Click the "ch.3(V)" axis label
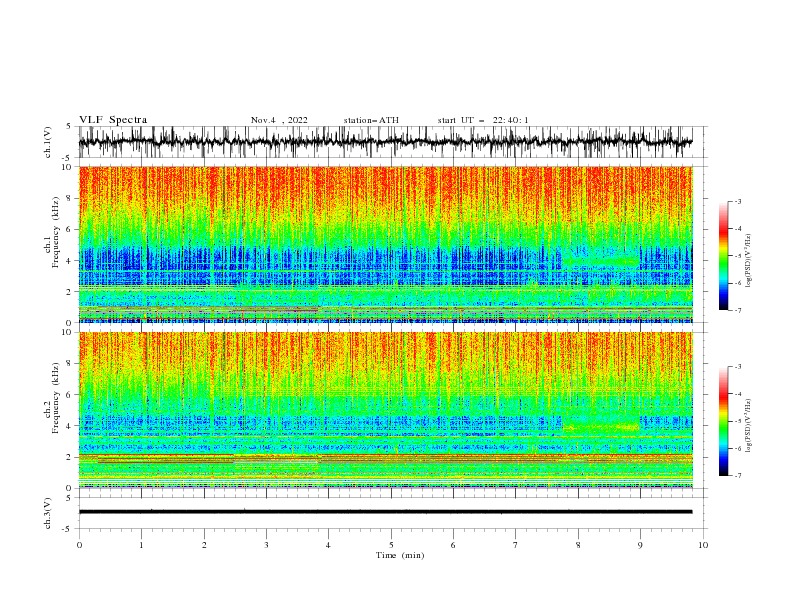792x612 pixels. 48,513
